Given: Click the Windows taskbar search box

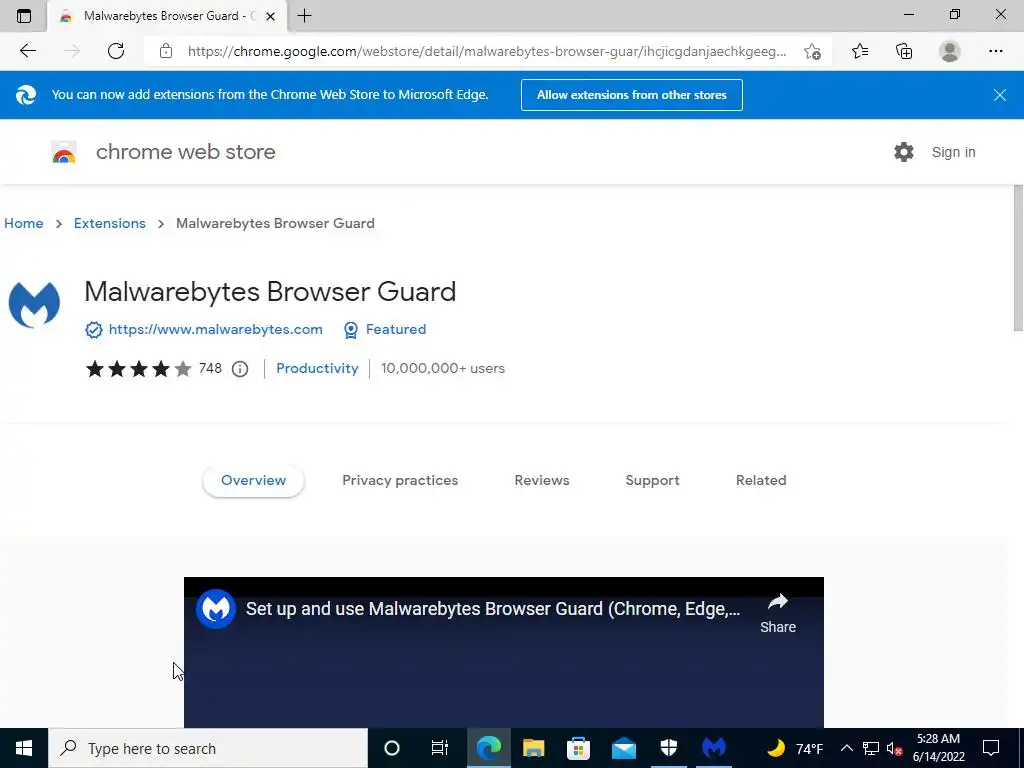Looking at the screenshot, I should 208,748.
